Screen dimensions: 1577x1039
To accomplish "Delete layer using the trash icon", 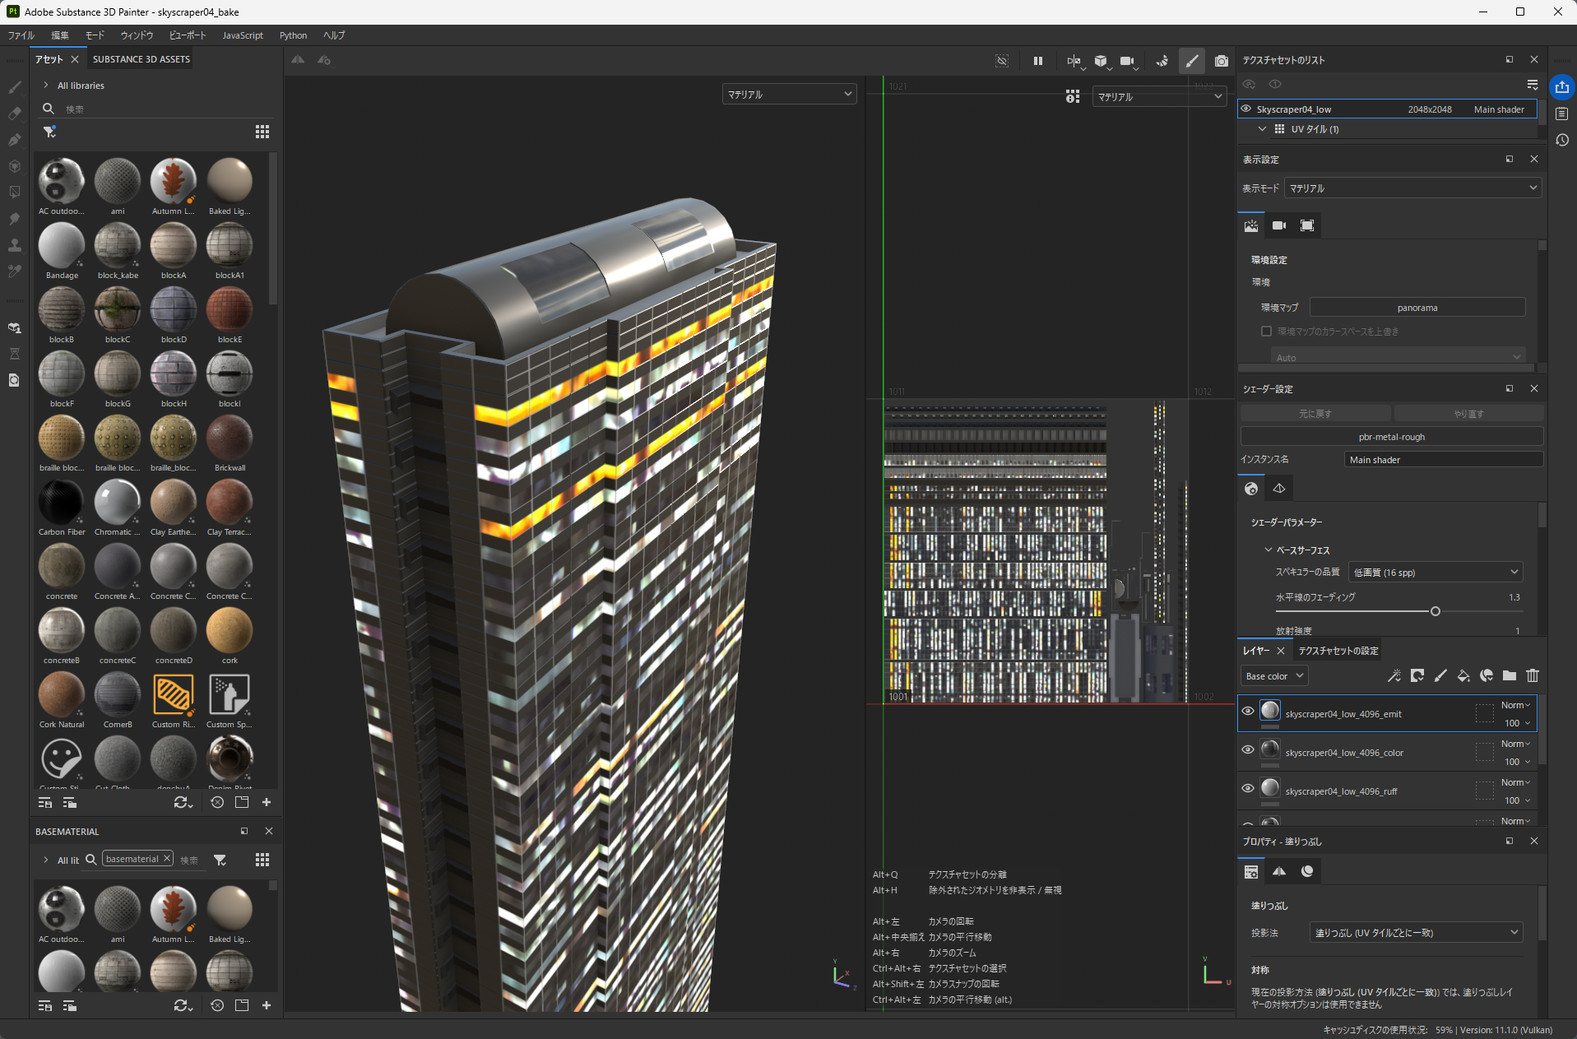I will tap(1532, 676).
